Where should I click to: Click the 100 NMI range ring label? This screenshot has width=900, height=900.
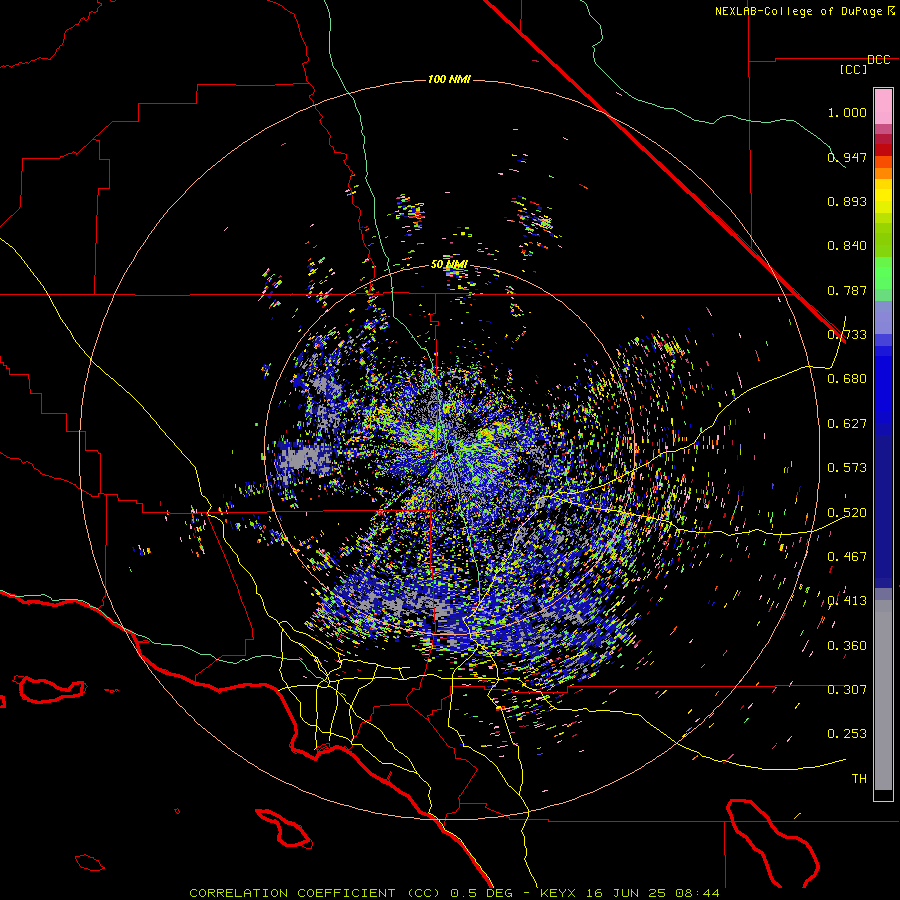tap(449, 79)
